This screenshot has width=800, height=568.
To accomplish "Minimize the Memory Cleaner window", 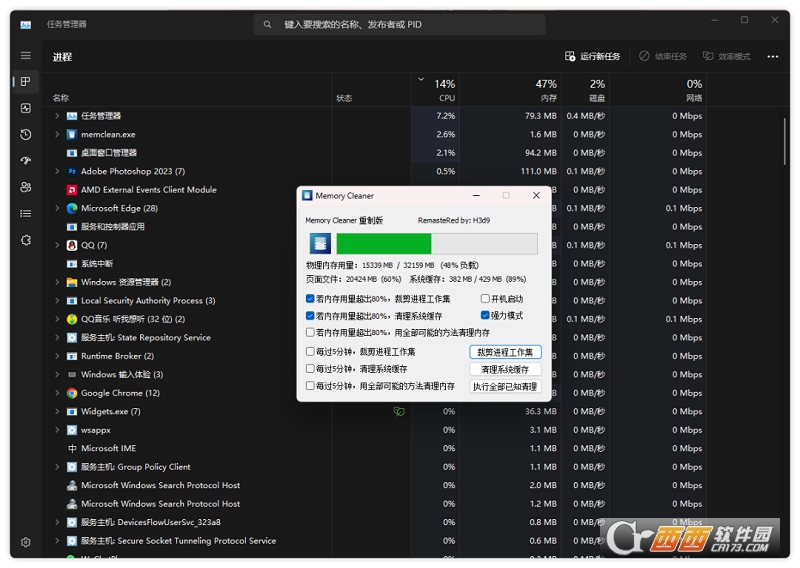I will pos(476,195).
